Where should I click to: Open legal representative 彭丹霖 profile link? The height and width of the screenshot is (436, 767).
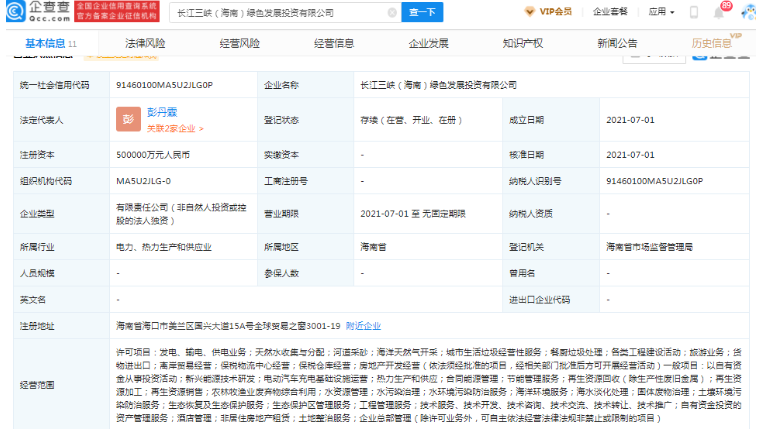pyautogui.click(x=162, y=112)
